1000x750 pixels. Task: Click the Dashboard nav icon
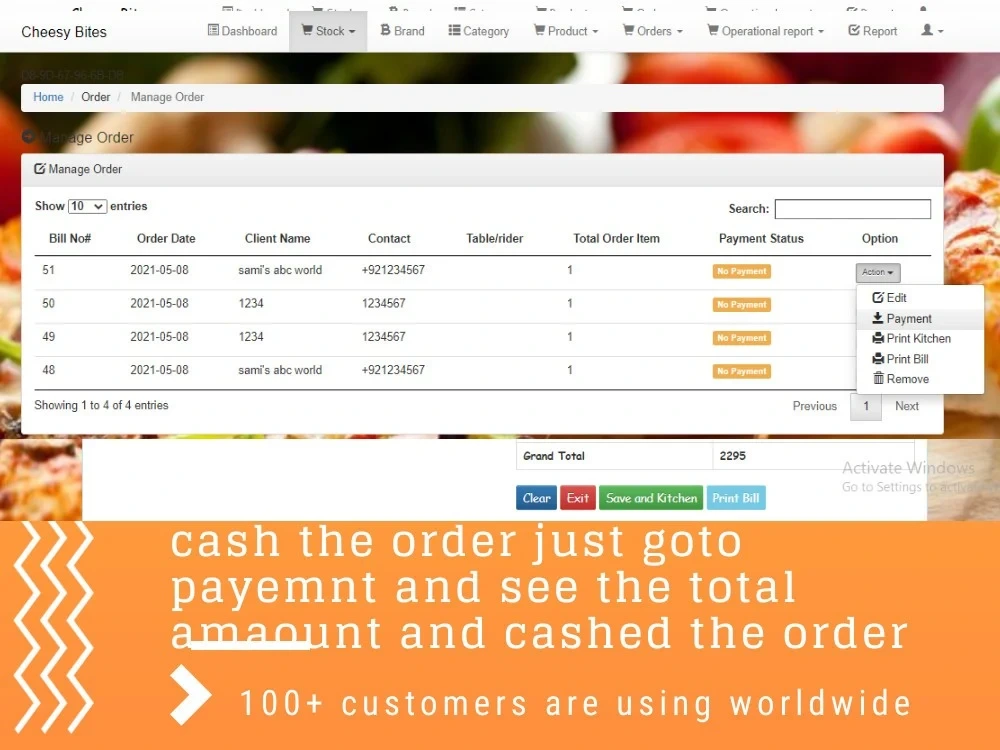tap(213, 30)
